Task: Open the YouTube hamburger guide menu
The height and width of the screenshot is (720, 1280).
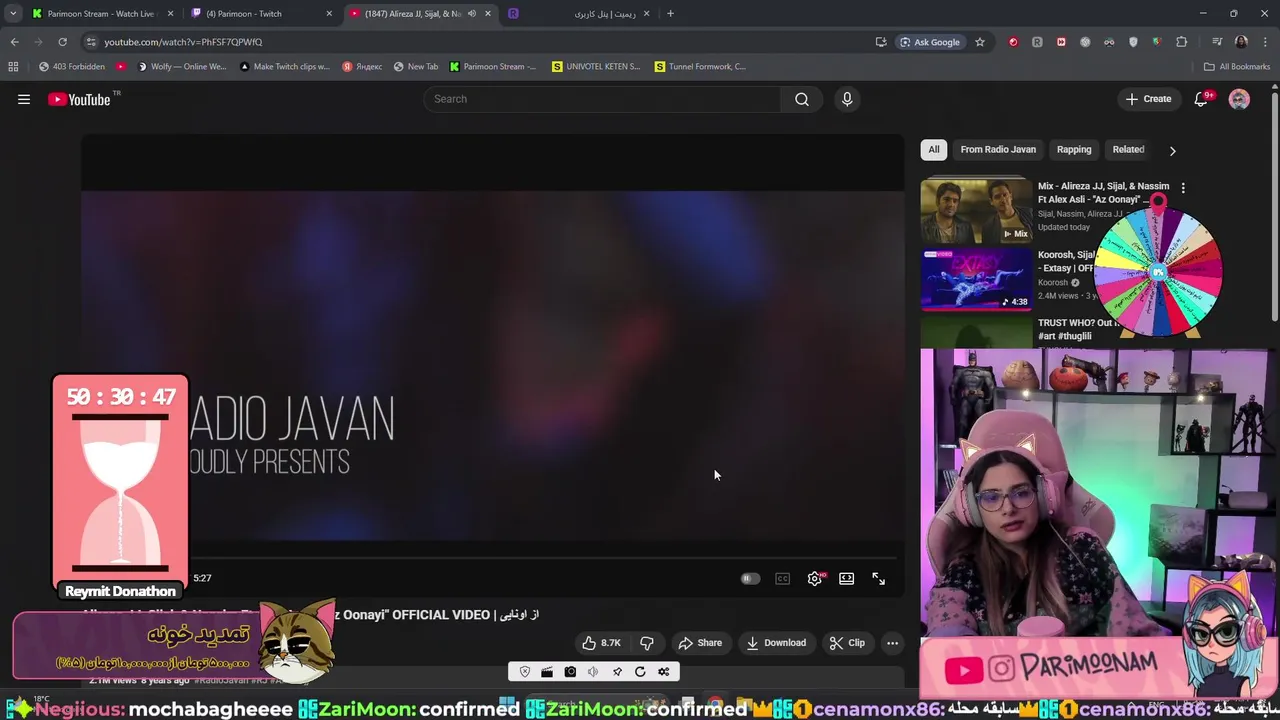Action: (x=24, y=99)
